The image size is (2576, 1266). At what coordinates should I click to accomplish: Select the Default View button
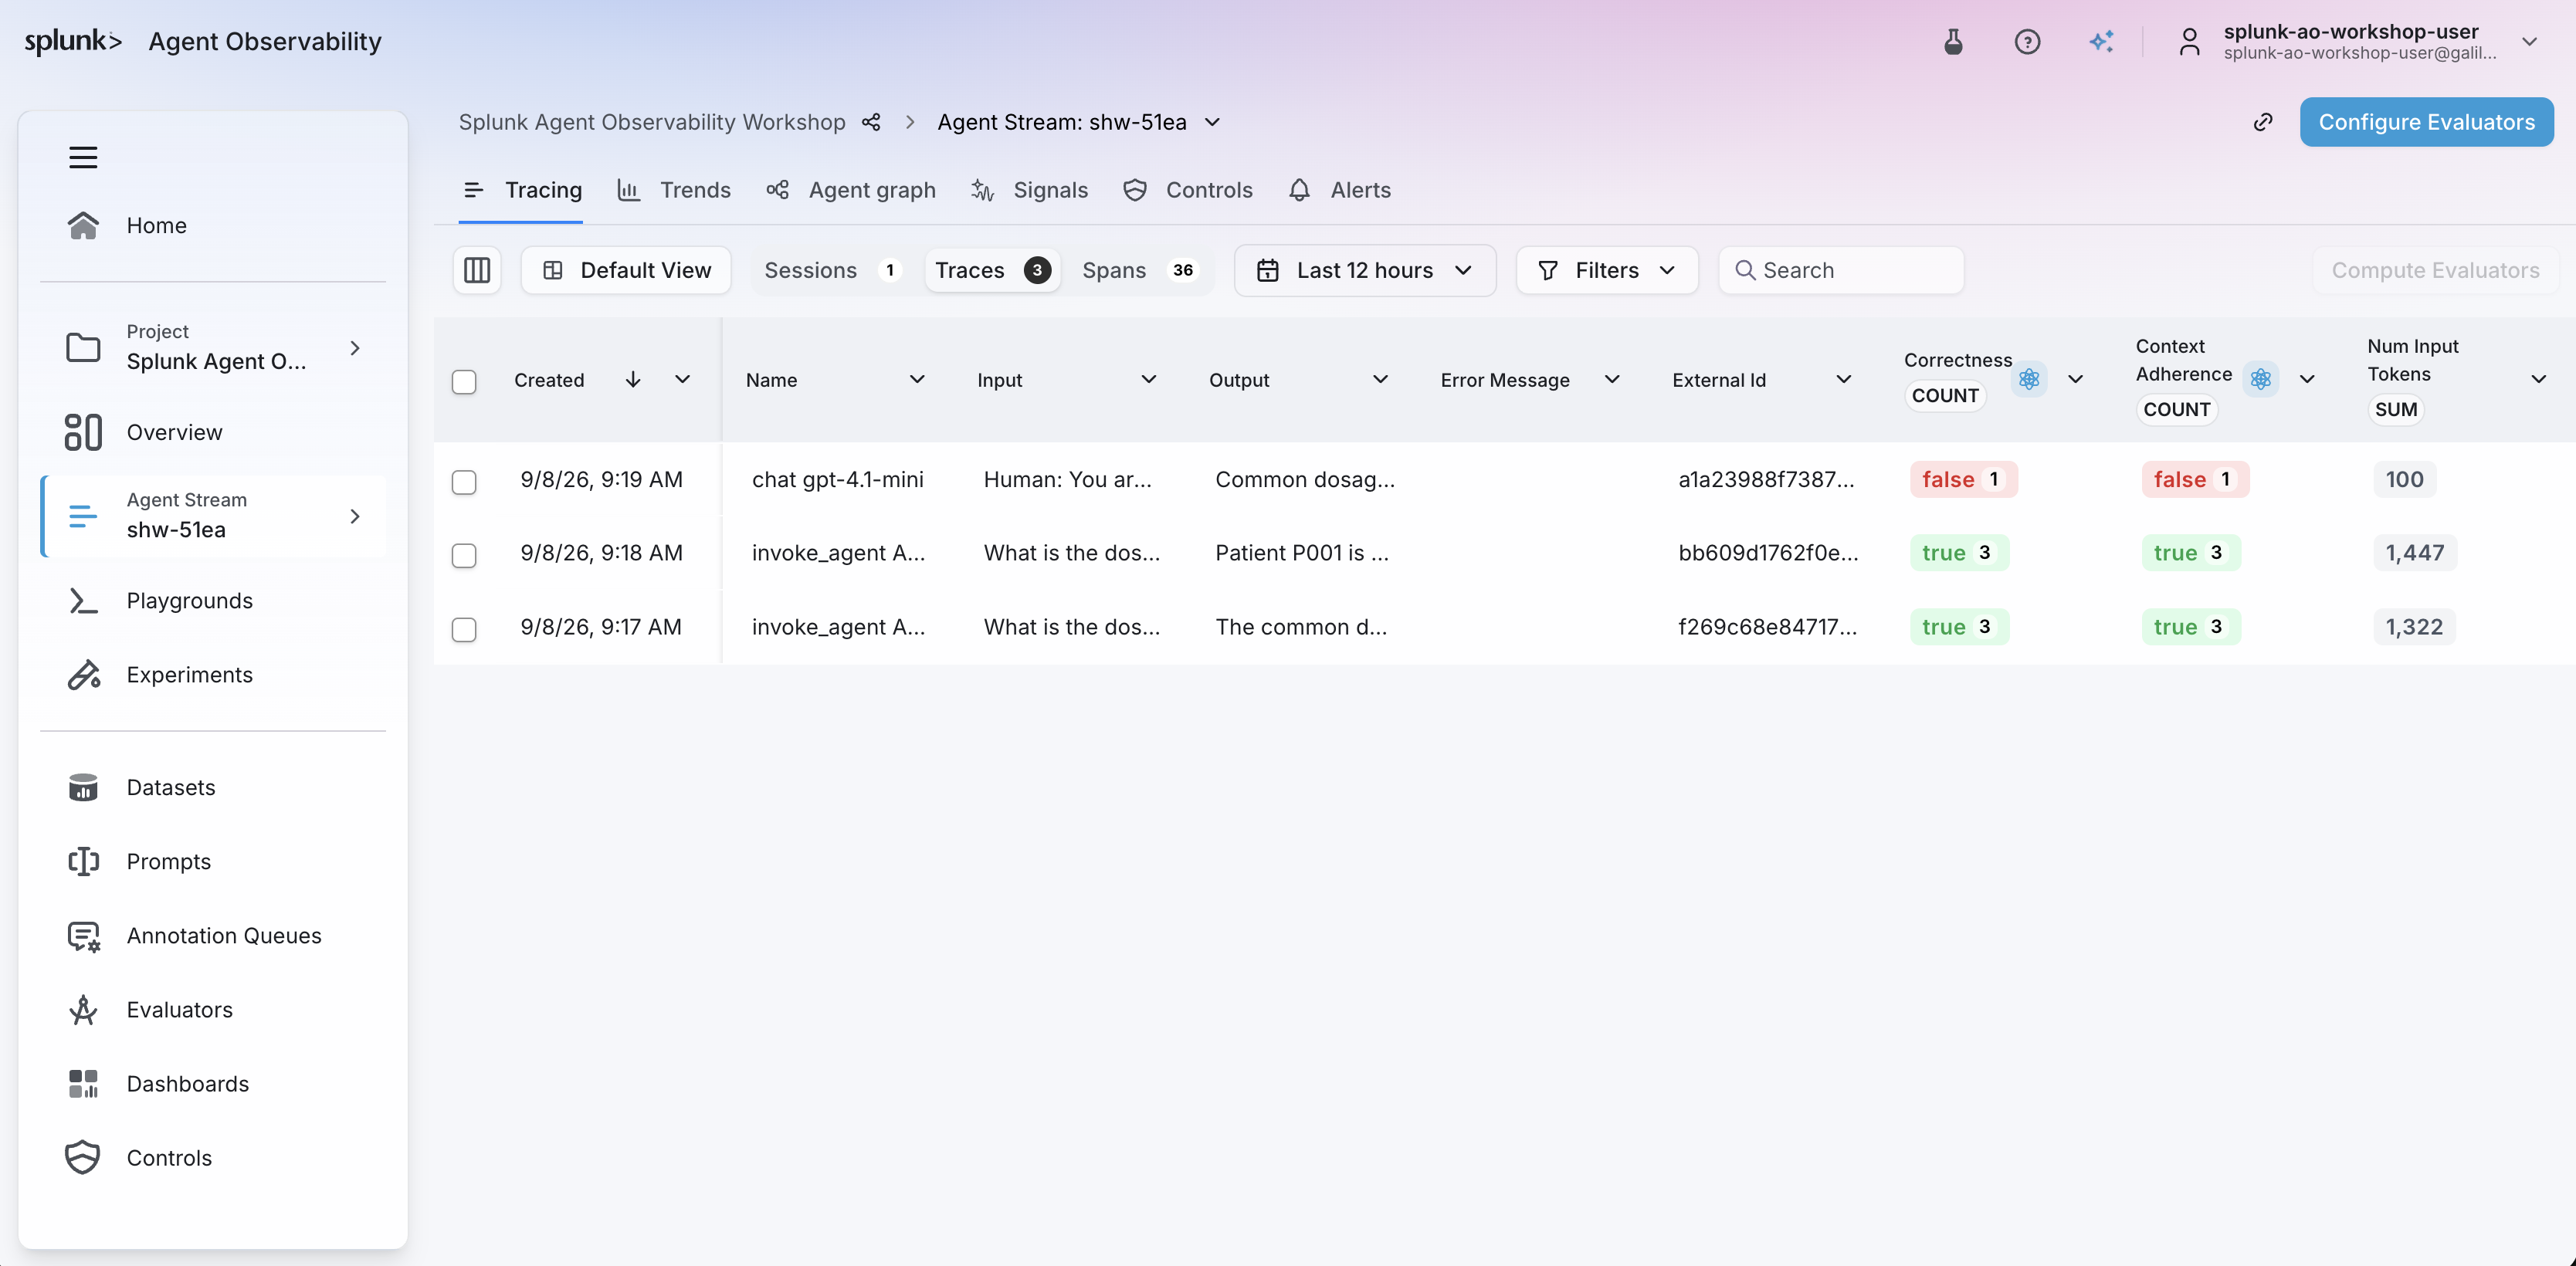(x=626, y=270)
